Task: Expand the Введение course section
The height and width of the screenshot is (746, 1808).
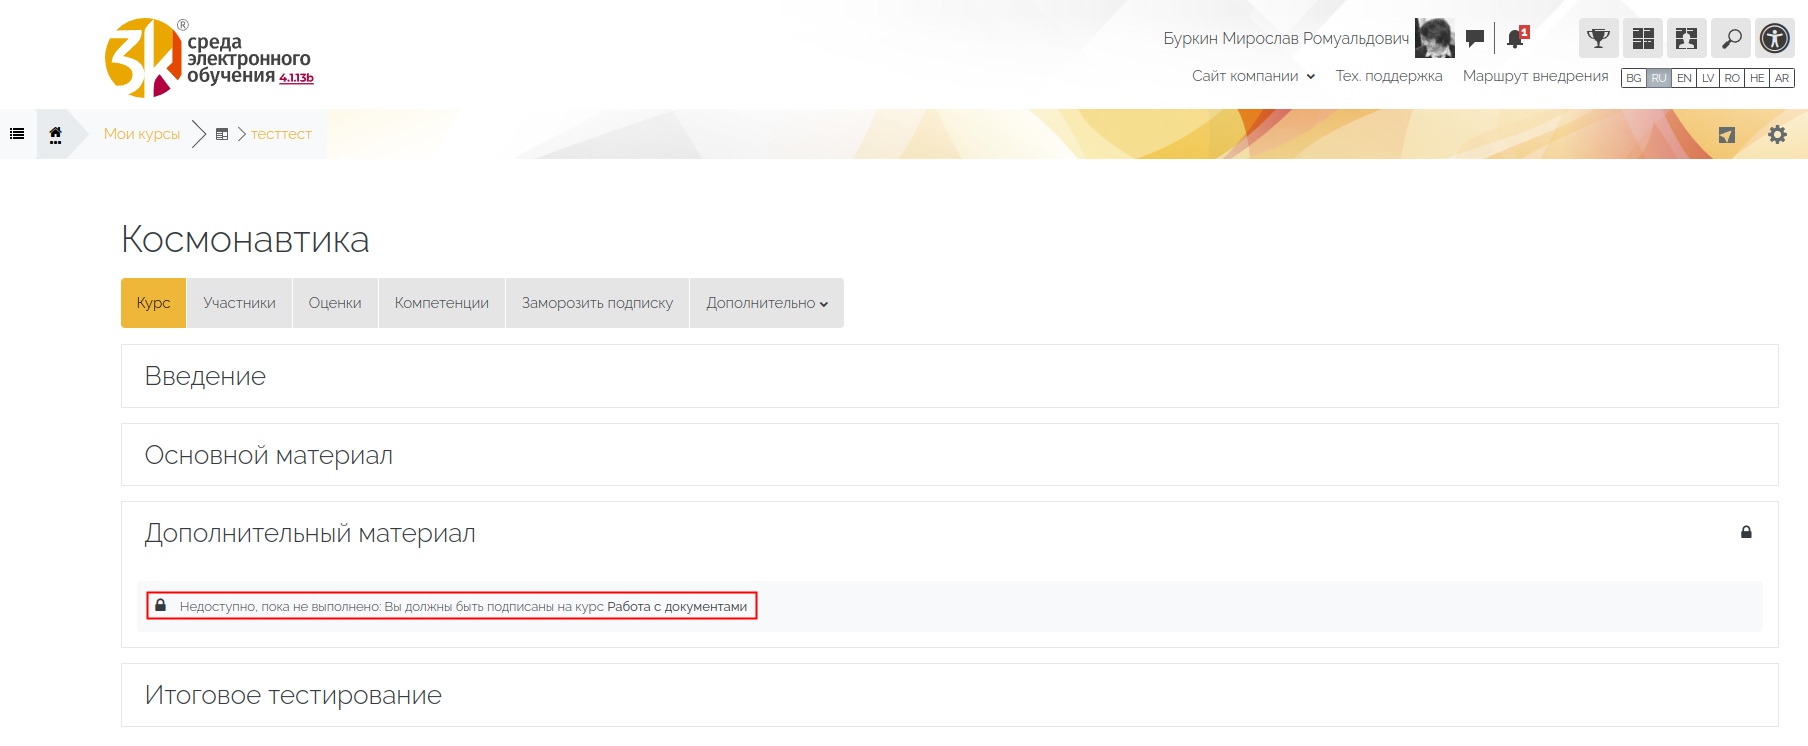Action: [x=205, y=376]
